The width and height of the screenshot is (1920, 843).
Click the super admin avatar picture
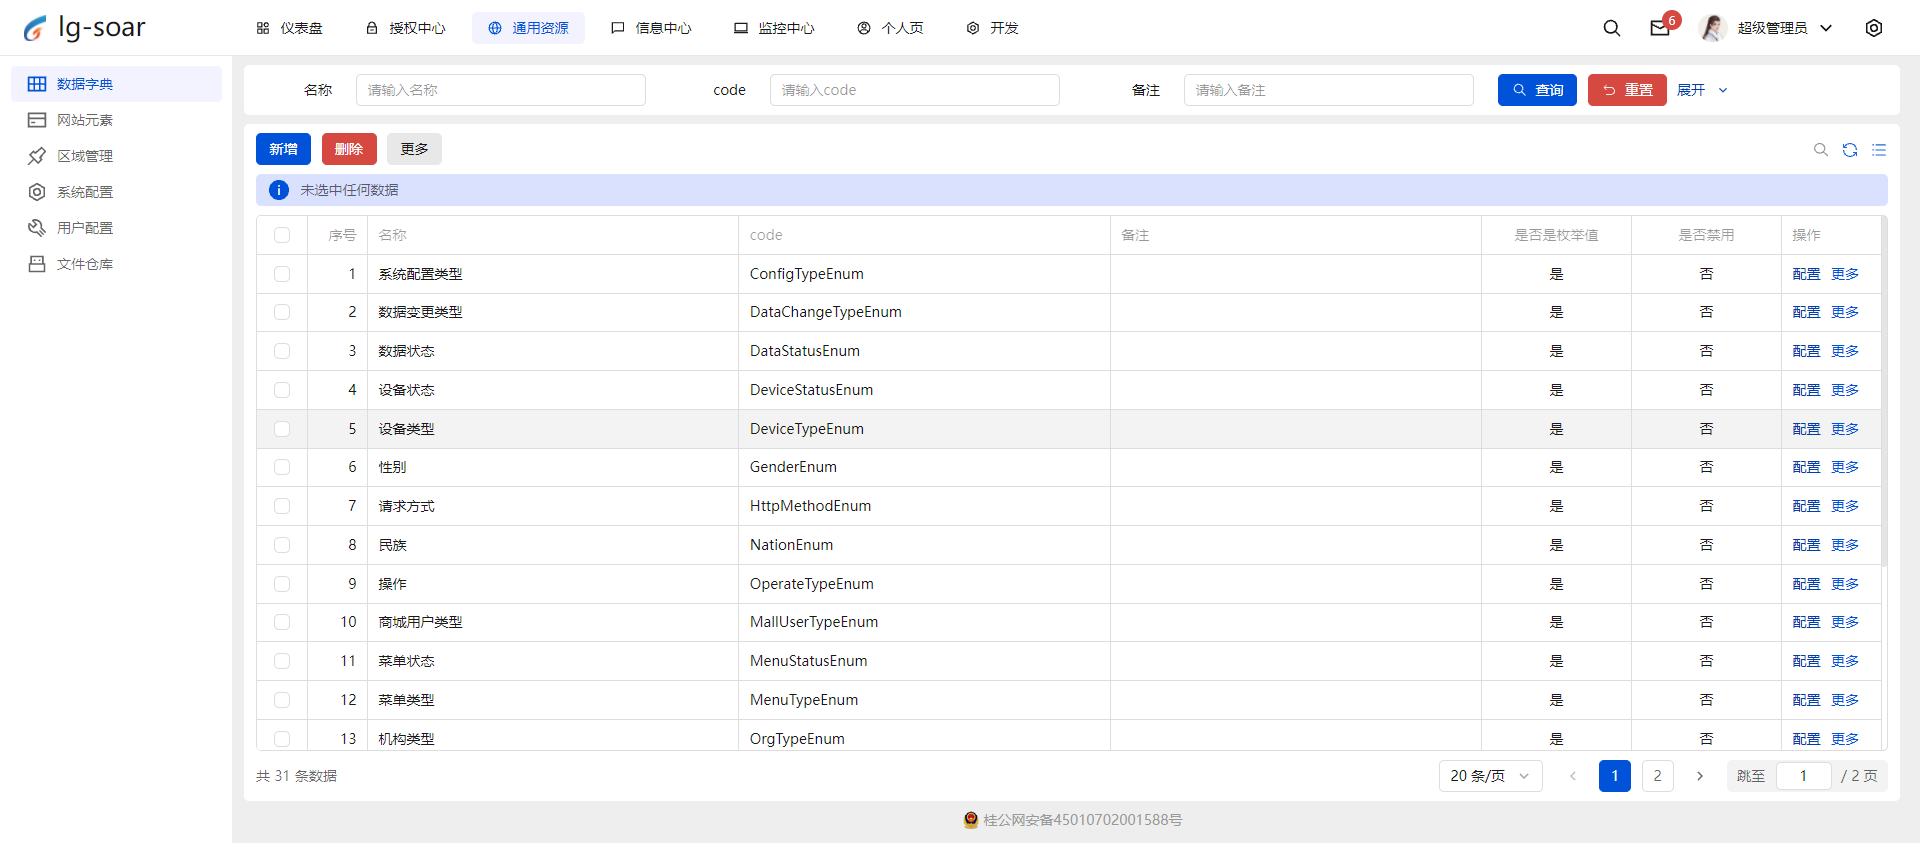click(1713, 28)
